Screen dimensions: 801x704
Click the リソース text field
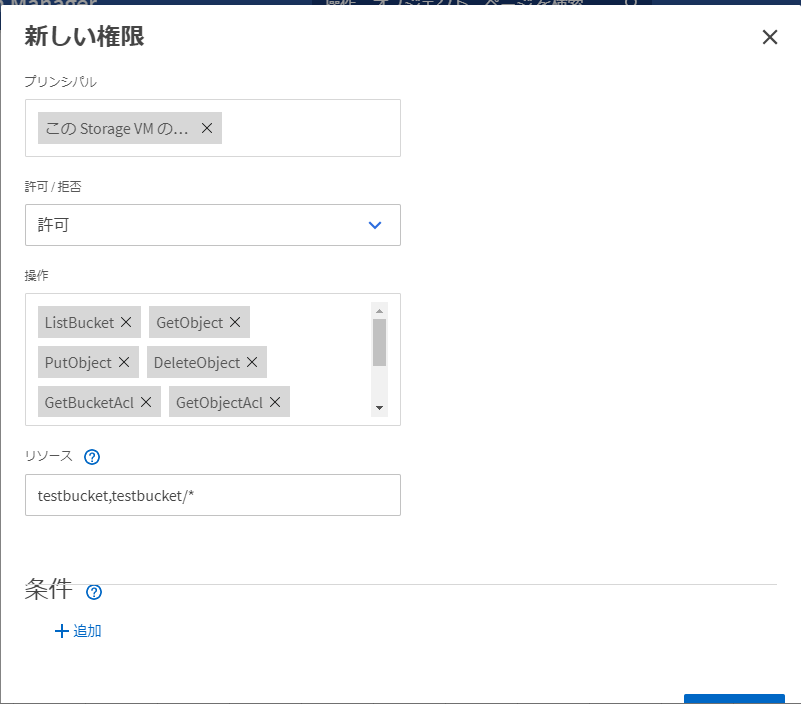click(x=213, y=495)
